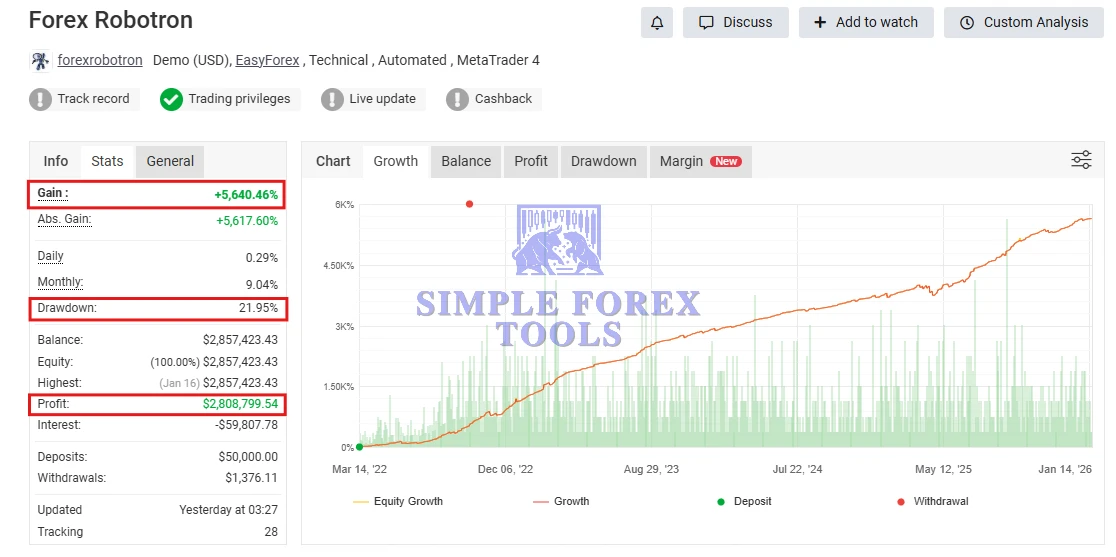Screen dimensions: 1116x557
Task: Toggle the Deposit legend item
Action: point(744,502)
